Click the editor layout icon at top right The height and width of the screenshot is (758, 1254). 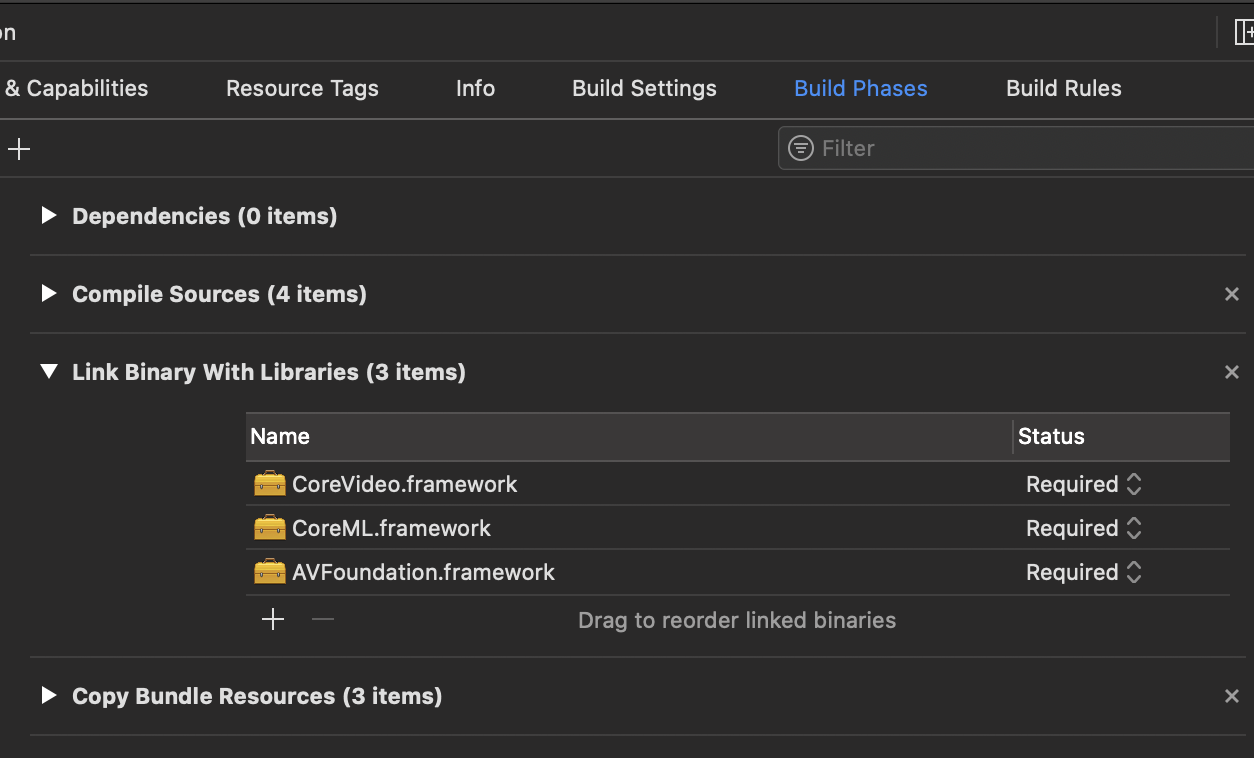pyautogui.click(x=1243, y=32)
